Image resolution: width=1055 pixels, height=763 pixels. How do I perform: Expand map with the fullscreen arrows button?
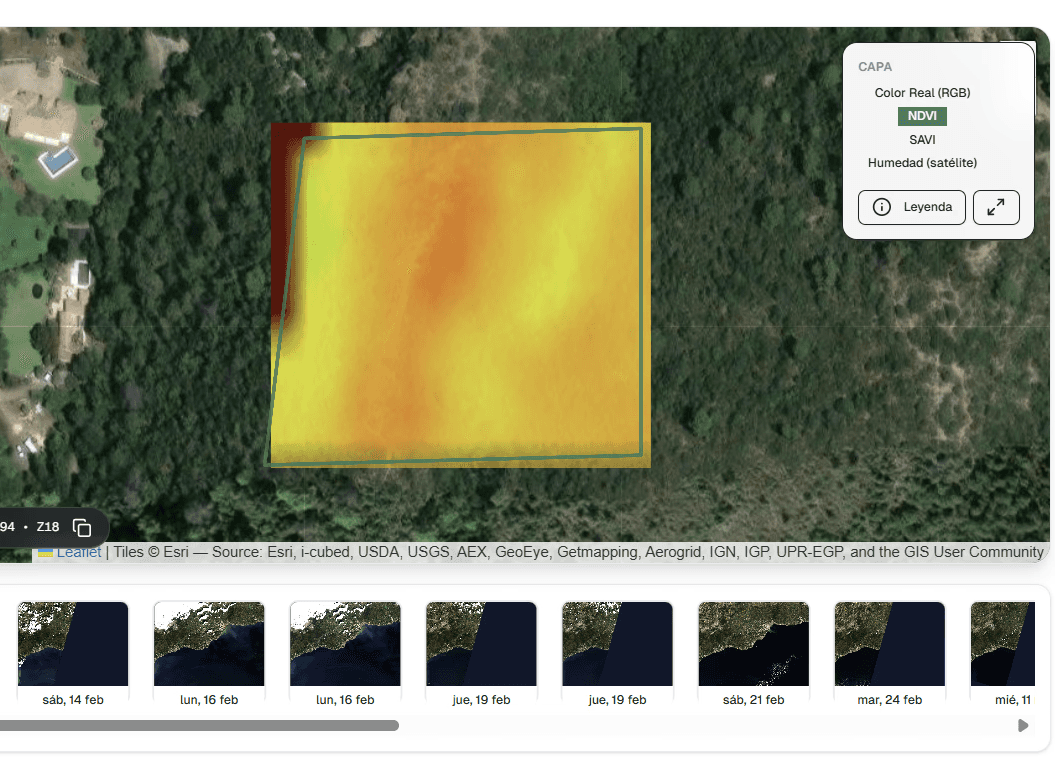click(996, 207)
